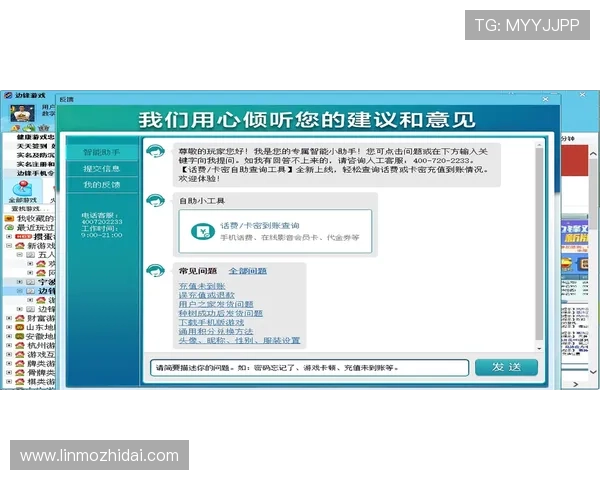
Task: Open the 误充值或退款 question link
Action: click(x=207, y=295)
